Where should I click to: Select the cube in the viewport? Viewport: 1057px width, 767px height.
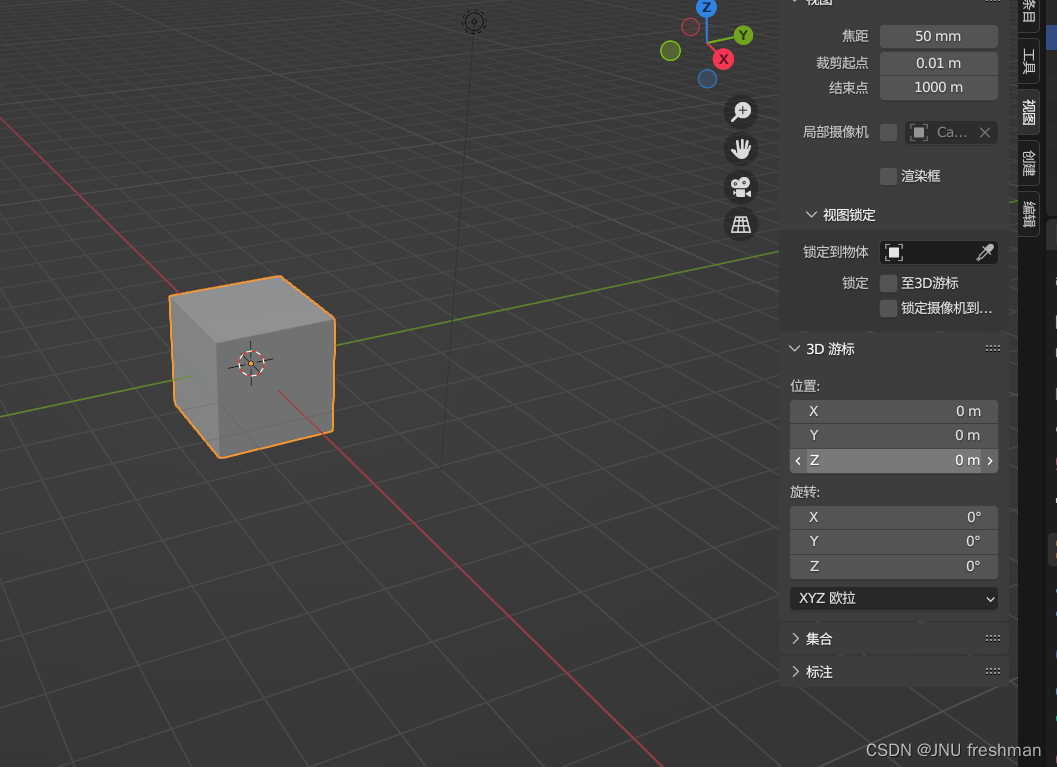(252, 367)
